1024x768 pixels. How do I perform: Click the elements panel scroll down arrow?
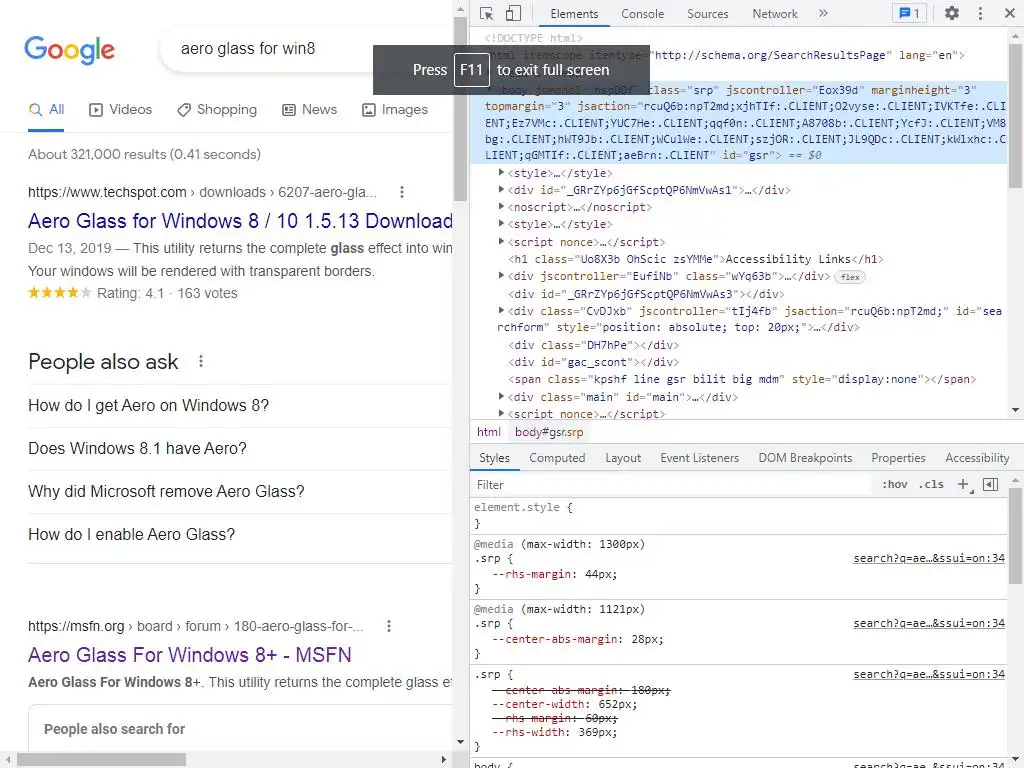[1016, 410]
